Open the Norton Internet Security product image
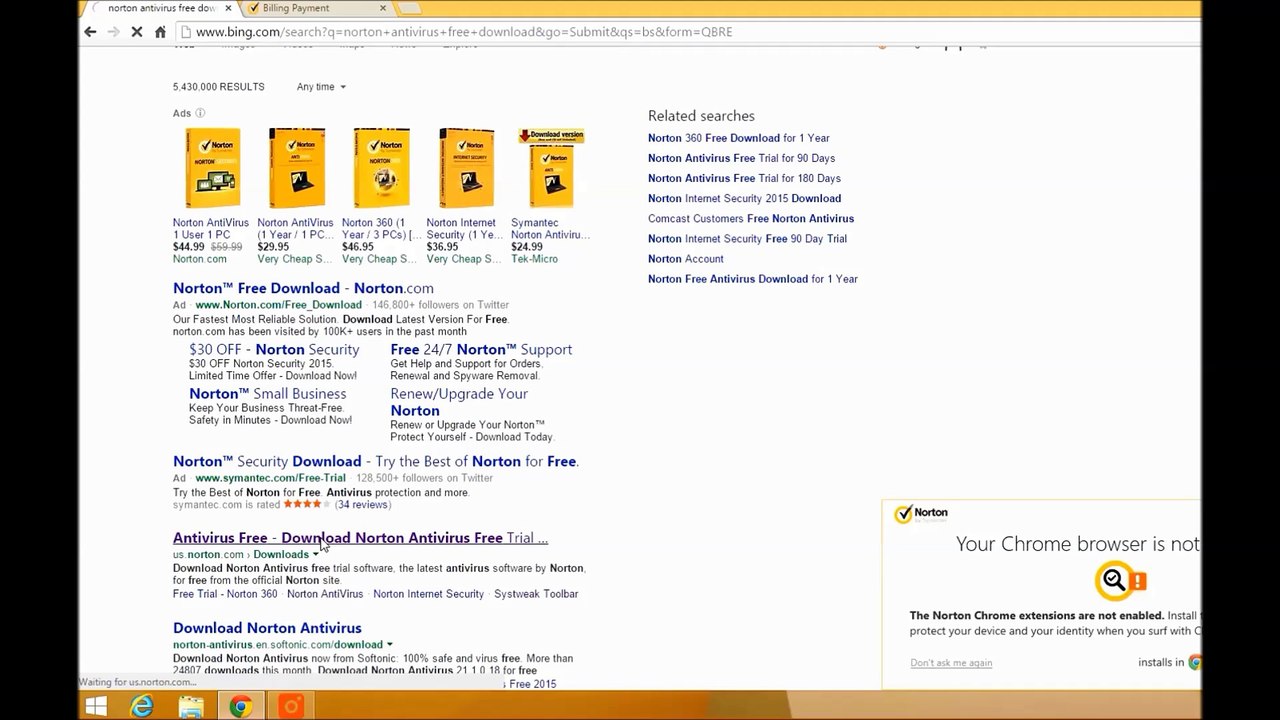 pos(466,168)
